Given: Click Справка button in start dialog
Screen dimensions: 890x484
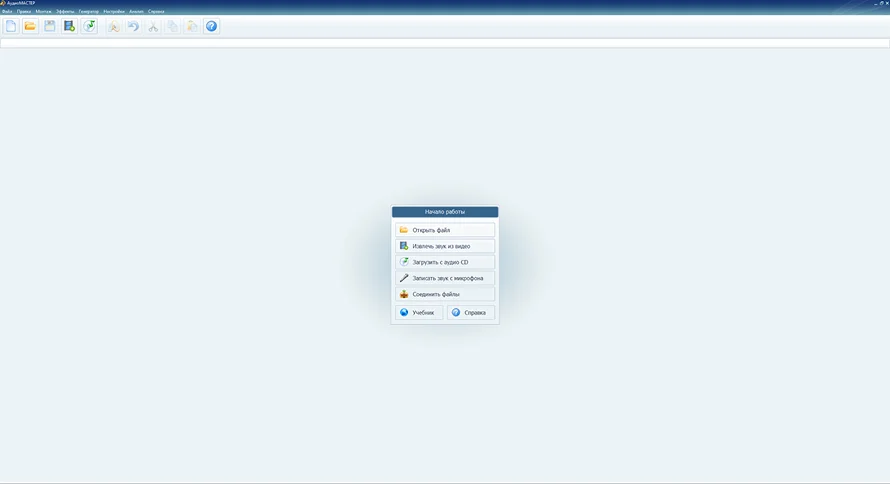Looking at the screenshot, I should tap(471, 313).
